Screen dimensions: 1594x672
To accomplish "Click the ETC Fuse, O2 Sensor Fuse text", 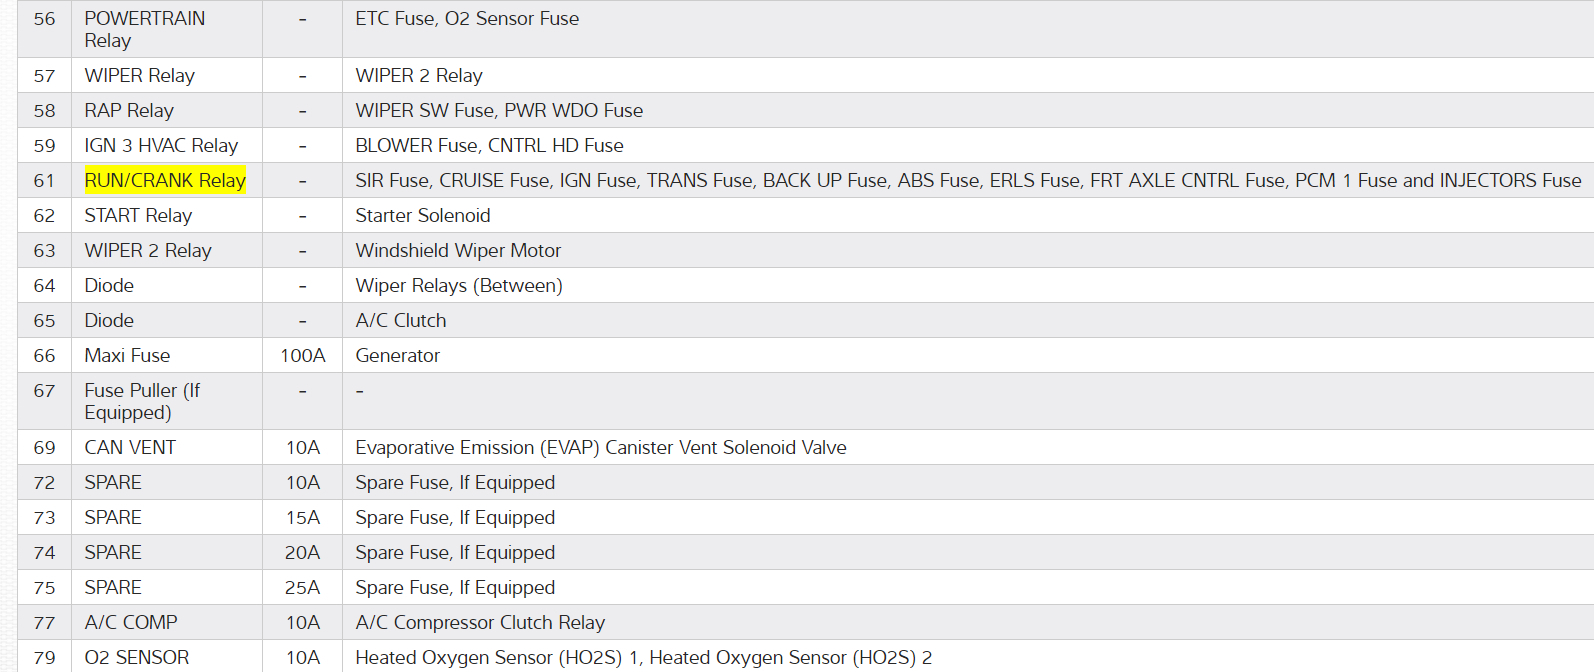I will [467, 19].
